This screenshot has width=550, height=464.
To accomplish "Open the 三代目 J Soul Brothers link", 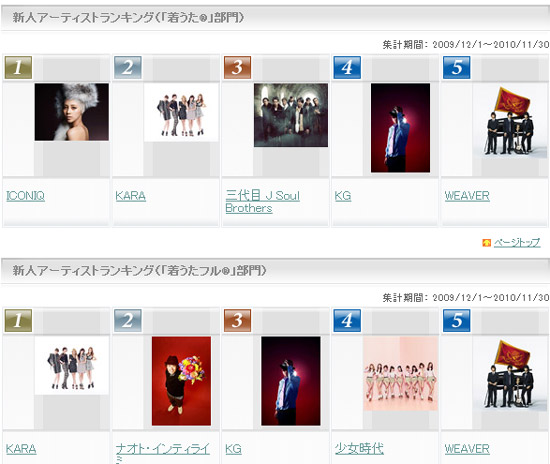I will coord(262,202).
